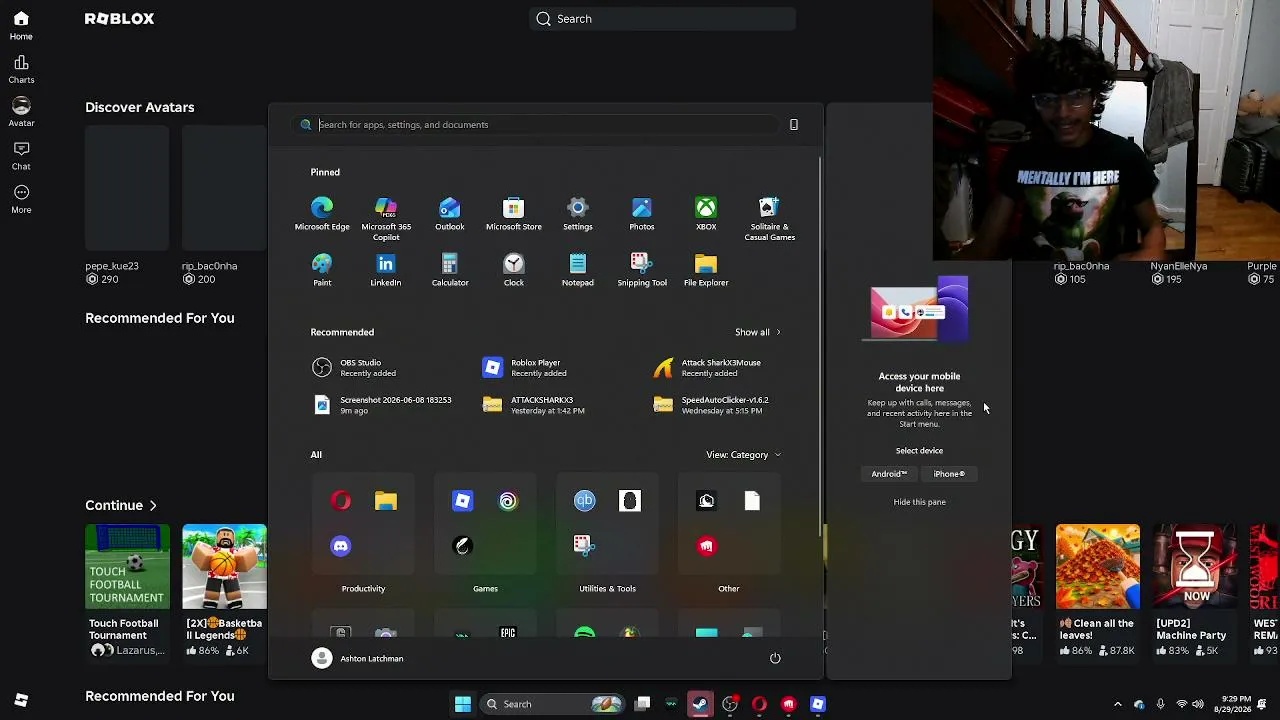The image size is (1280, 720).
Task: Launch the Snipping Tool pinned app
Action: 642,270
